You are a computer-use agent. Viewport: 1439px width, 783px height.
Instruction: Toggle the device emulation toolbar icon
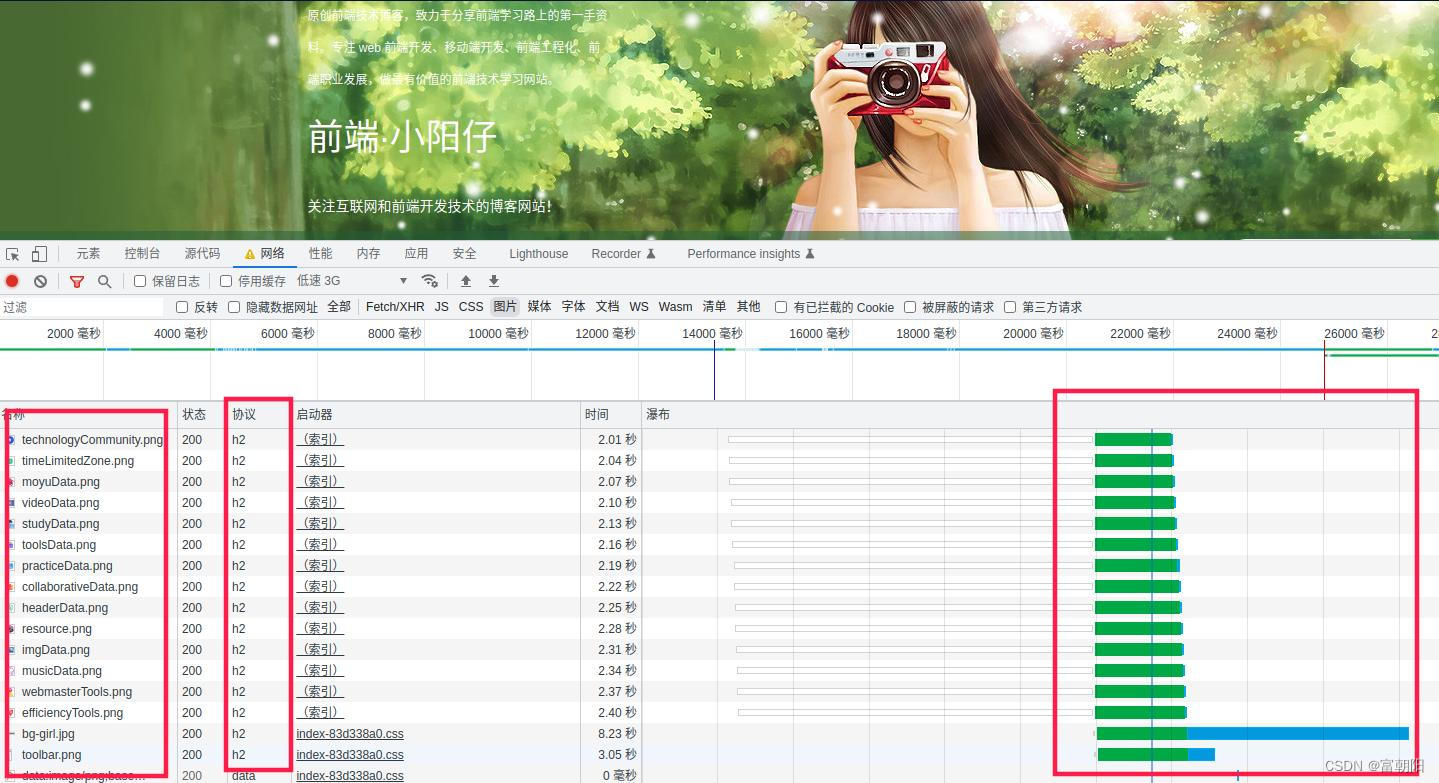39,254
